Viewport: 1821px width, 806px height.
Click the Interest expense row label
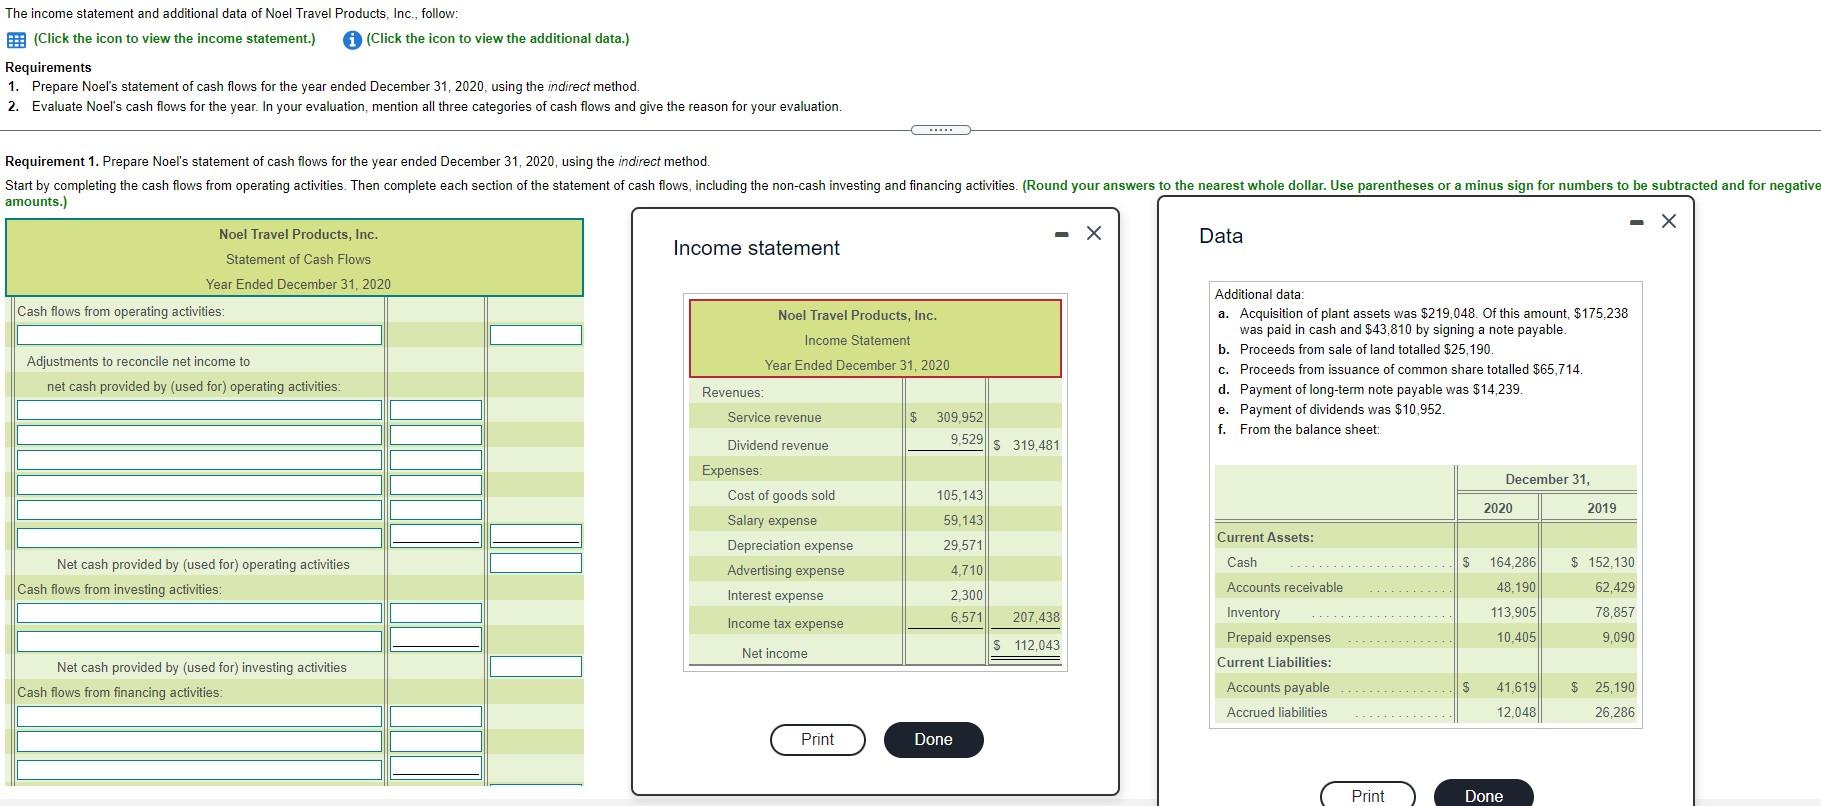[x=775, y=595]
